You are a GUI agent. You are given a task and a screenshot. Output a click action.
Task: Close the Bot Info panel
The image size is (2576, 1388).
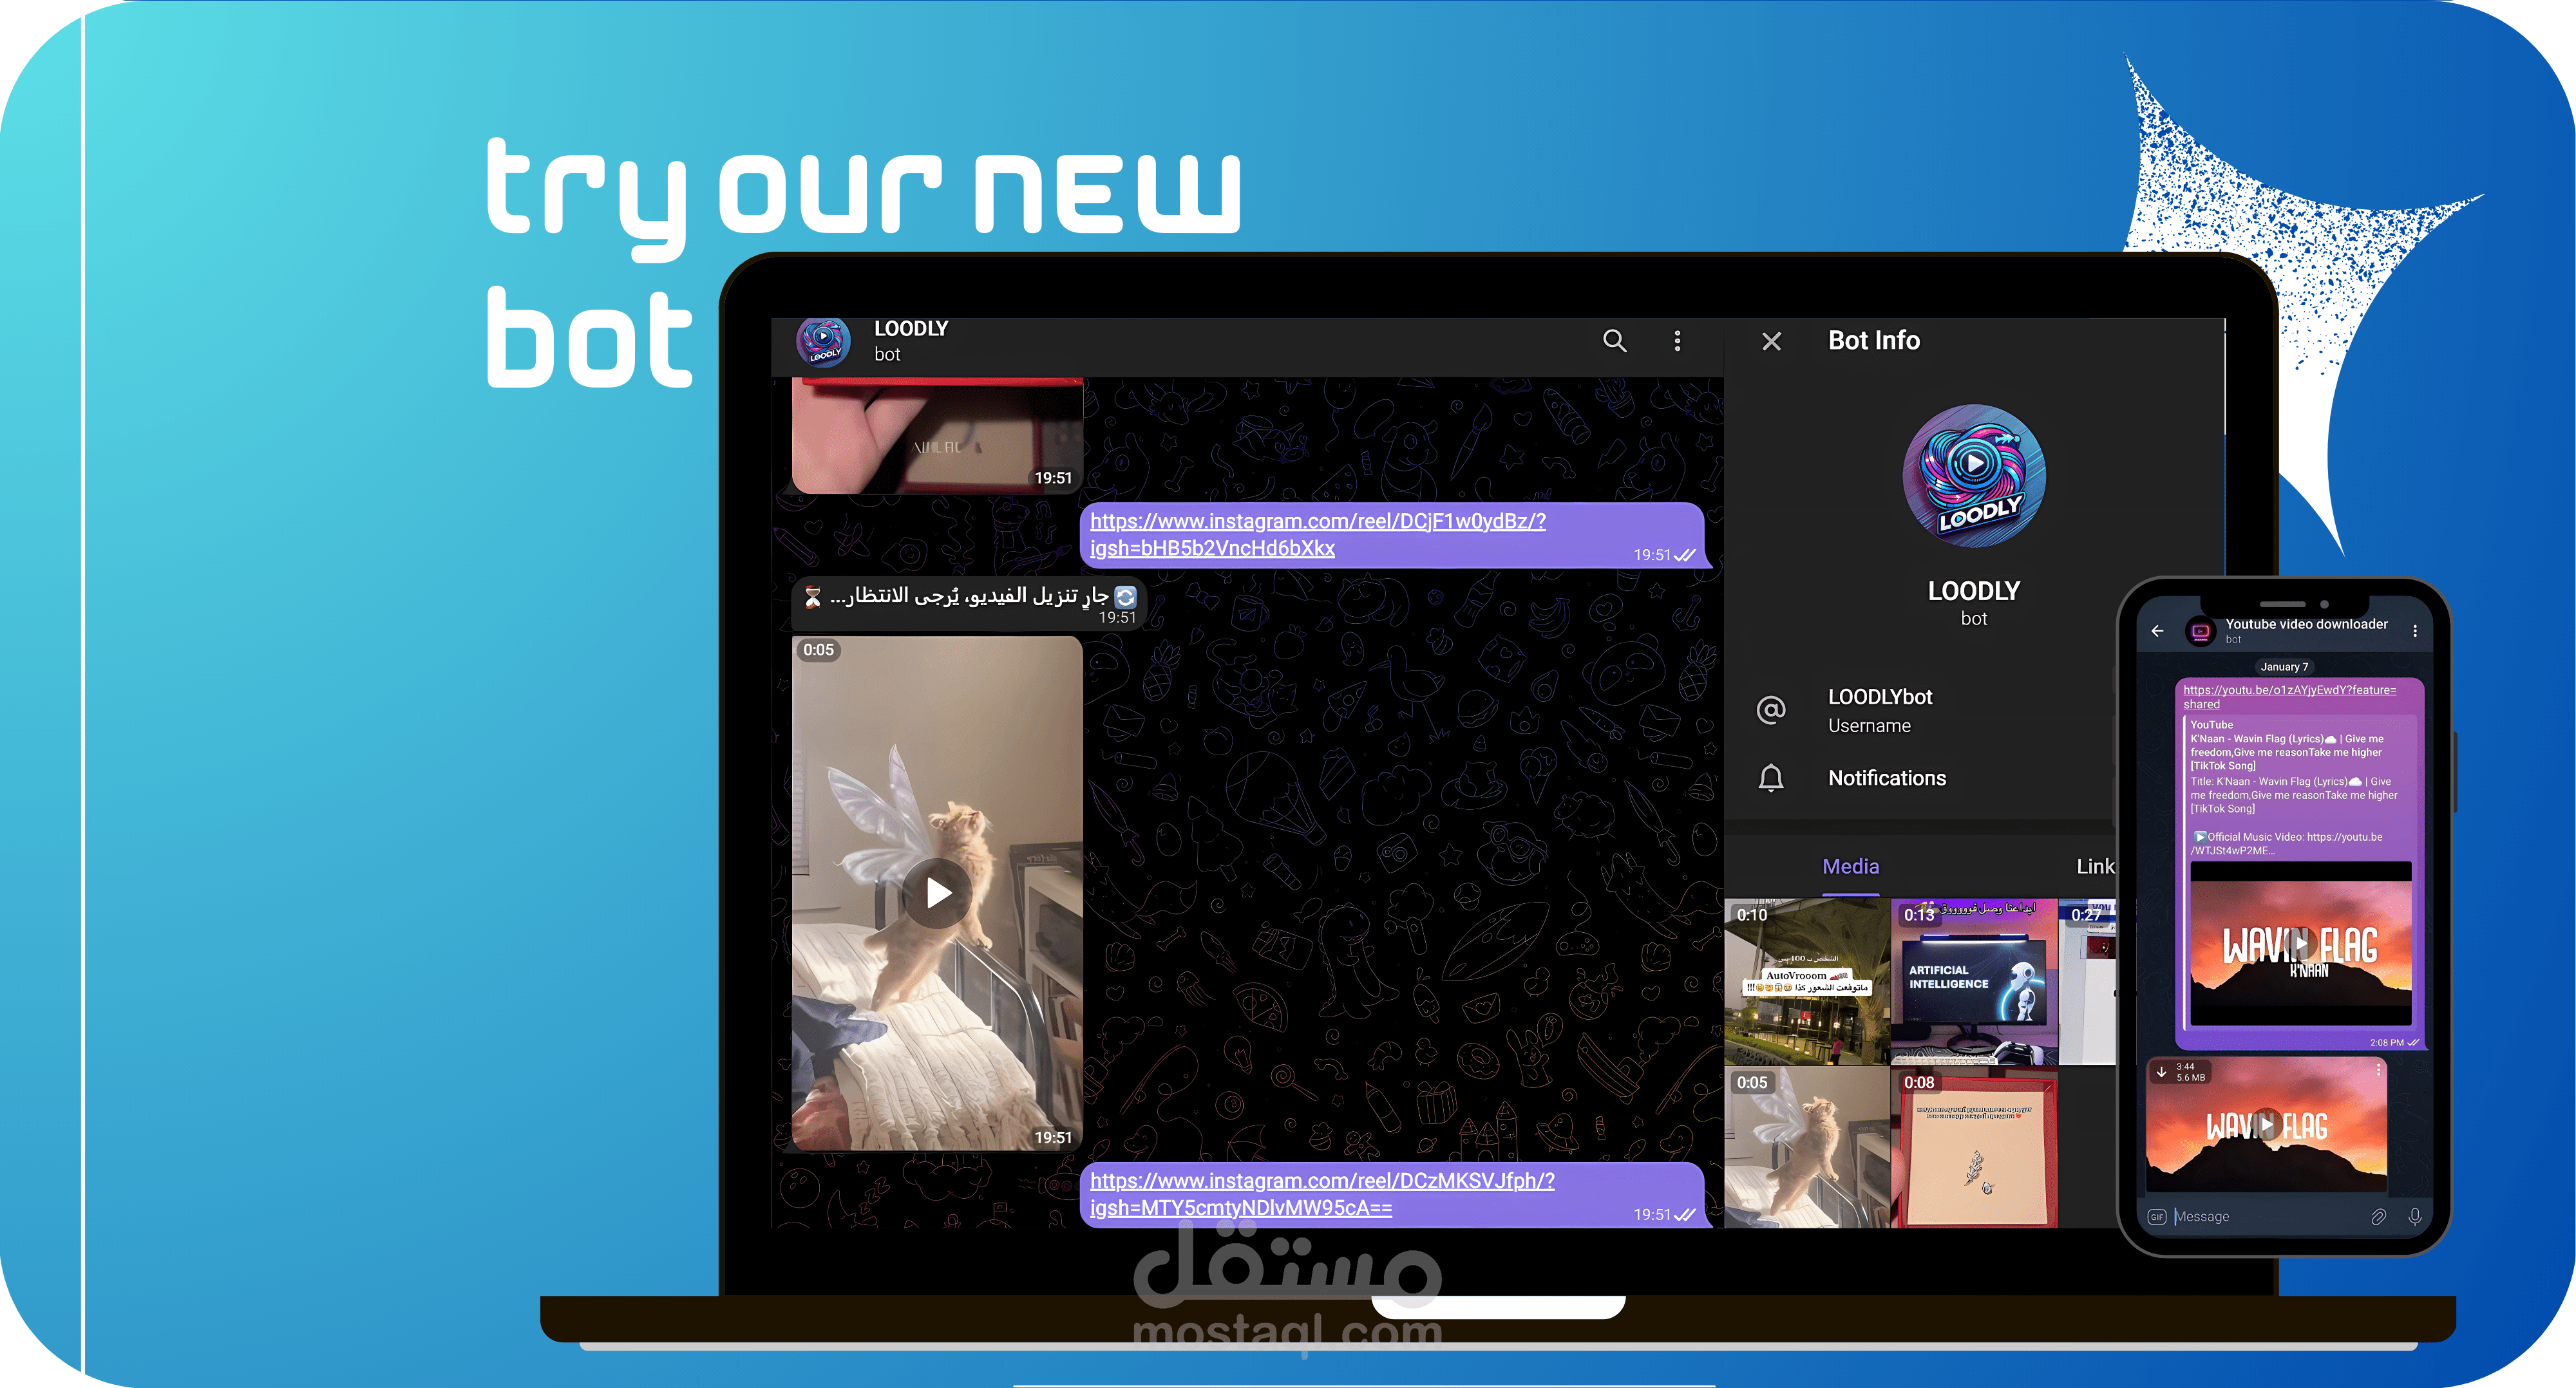[1771, 342]
